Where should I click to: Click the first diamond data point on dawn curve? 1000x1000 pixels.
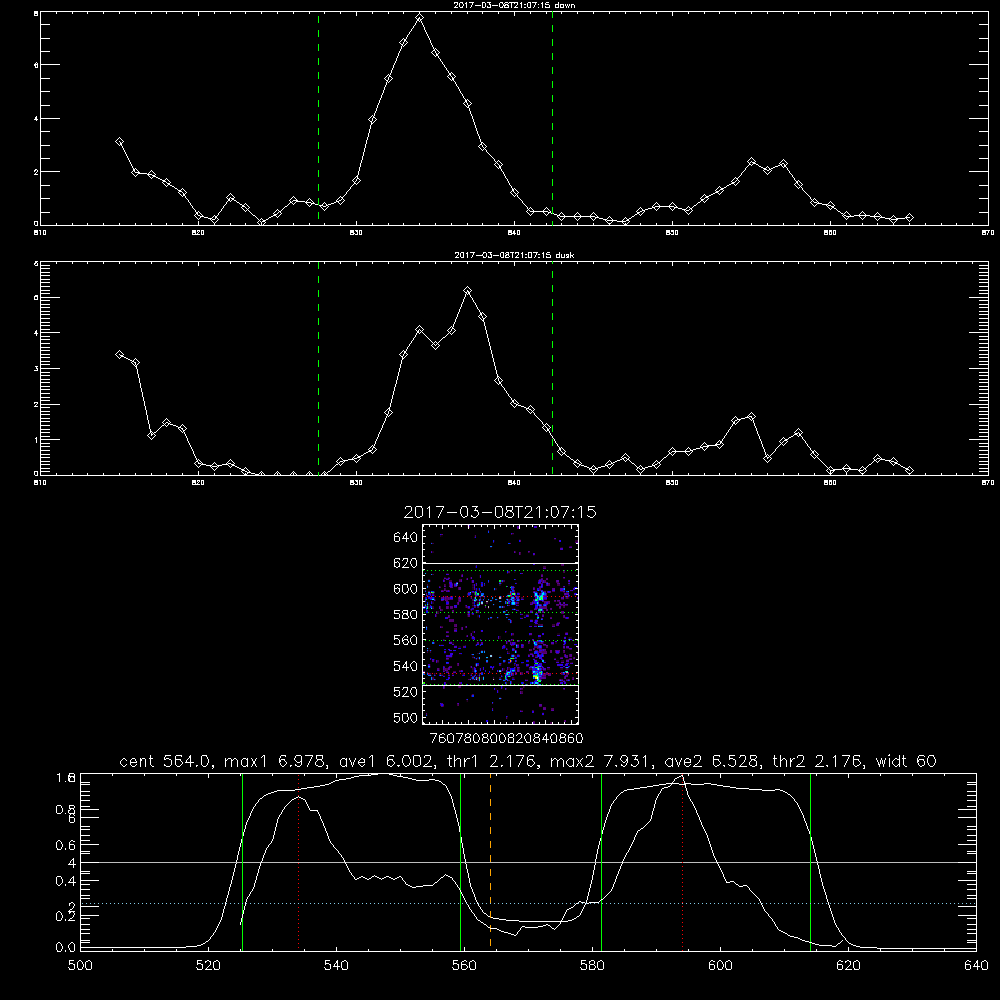point(119,142)
